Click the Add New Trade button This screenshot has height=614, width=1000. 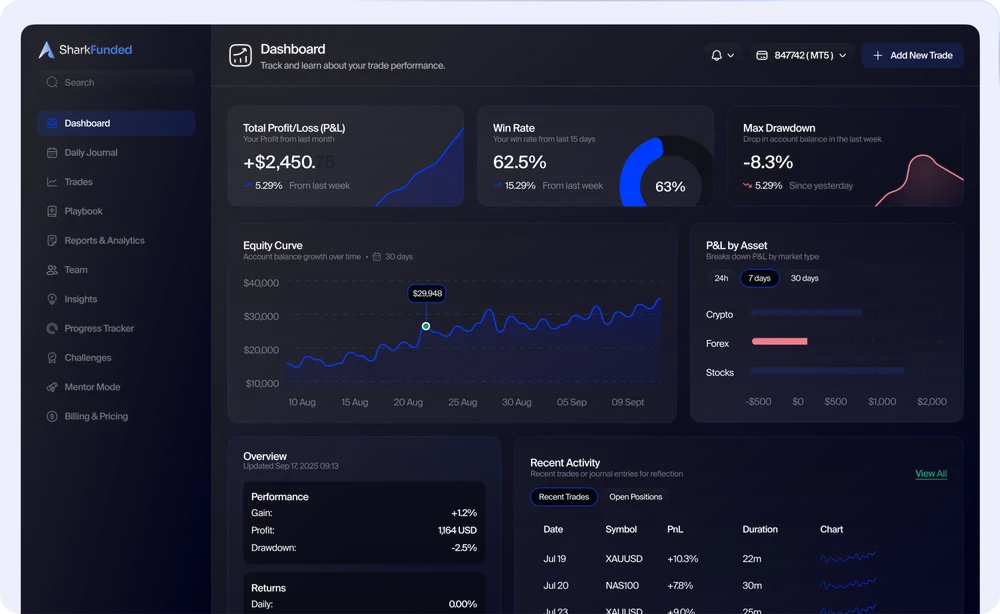[912, 55]
